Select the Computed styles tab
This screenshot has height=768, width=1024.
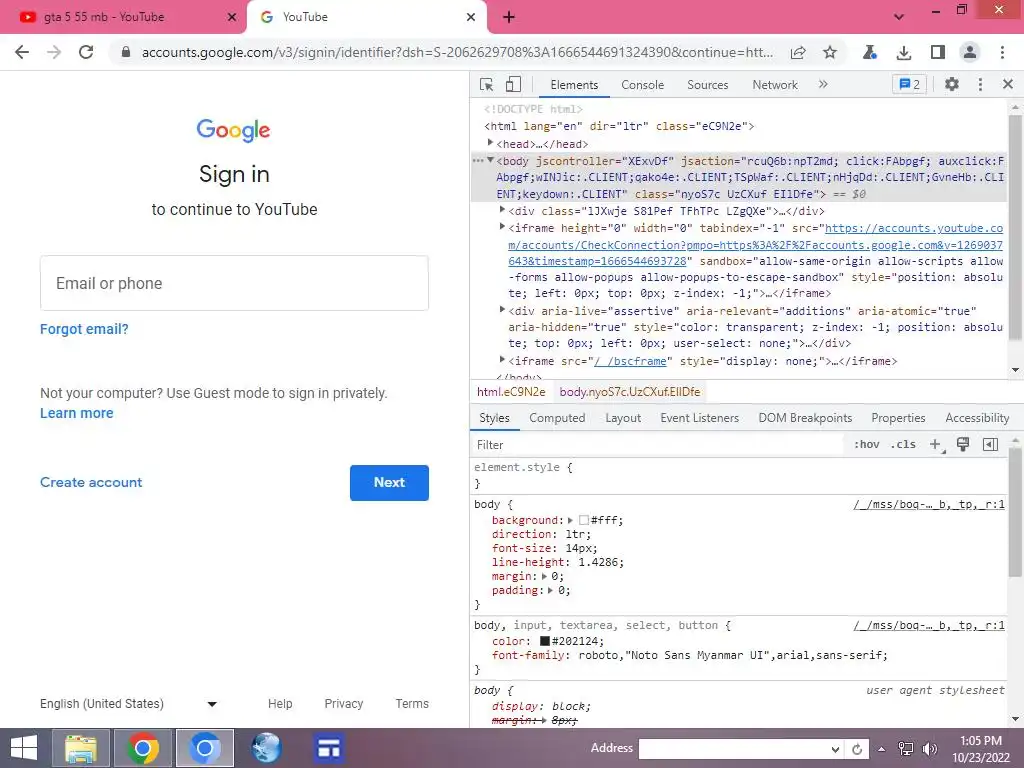point(557,418)
